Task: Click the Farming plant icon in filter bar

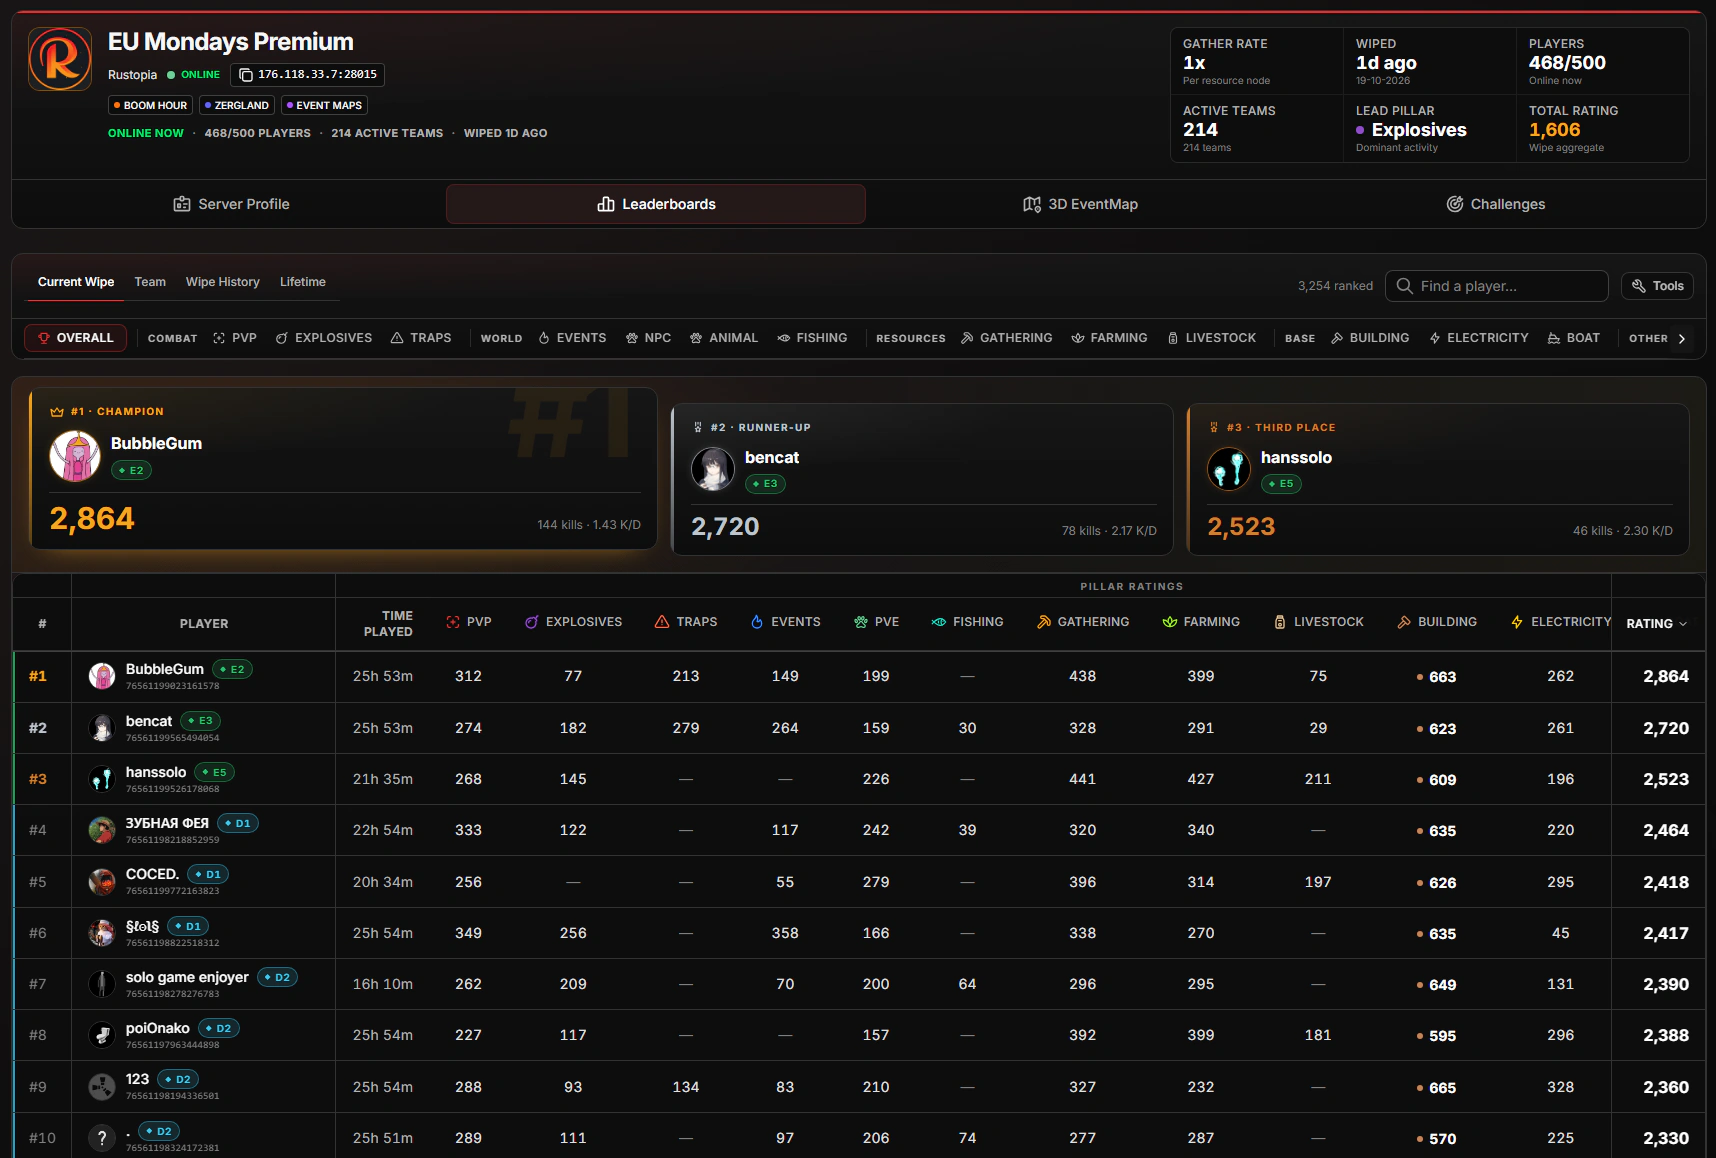Action: point(1078,338)
